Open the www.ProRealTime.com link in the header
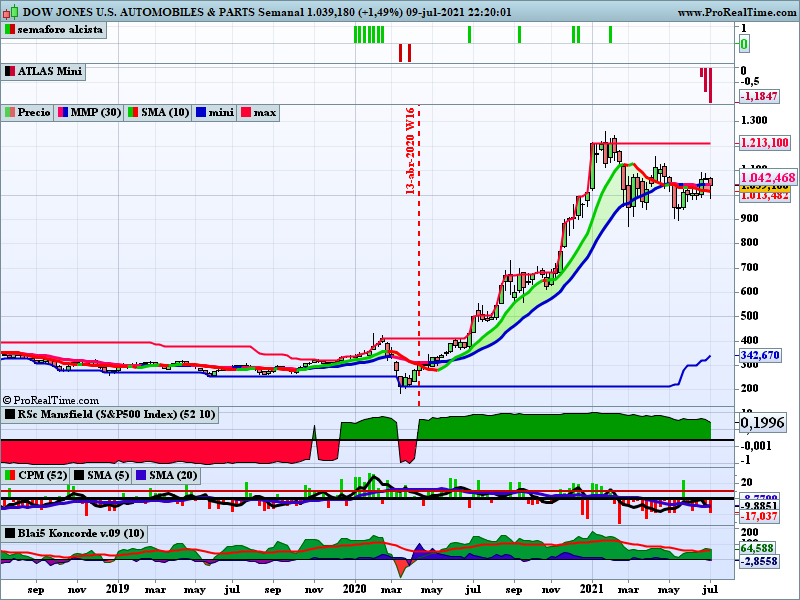Viewport: 800px width, 600px height. tap(738, 12)
